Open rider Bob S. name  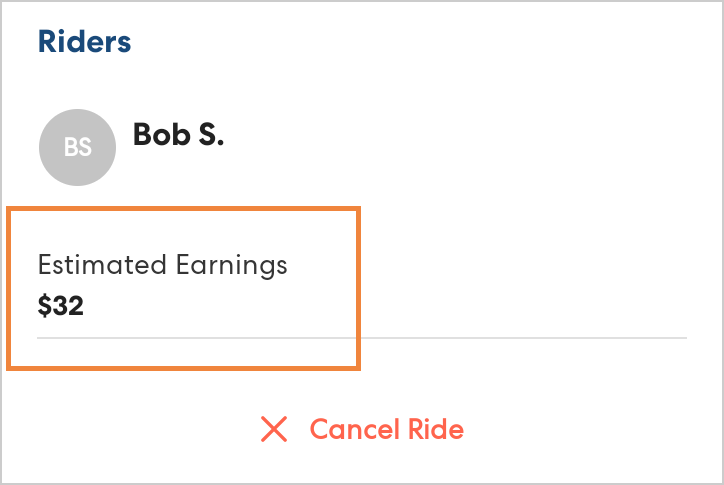point(178,135)
